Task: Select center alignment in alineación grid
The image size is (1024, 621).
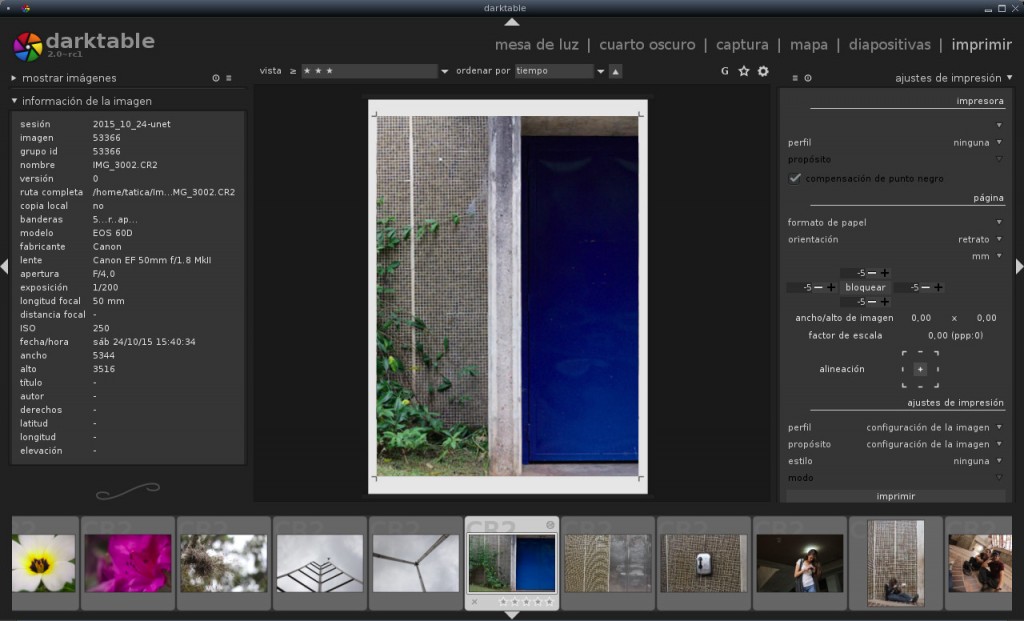Action: (x=920, y=369)
